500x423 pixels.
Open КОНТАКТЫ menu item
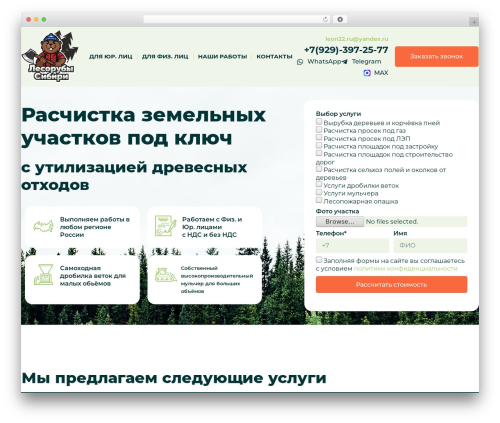coord(274,57)
